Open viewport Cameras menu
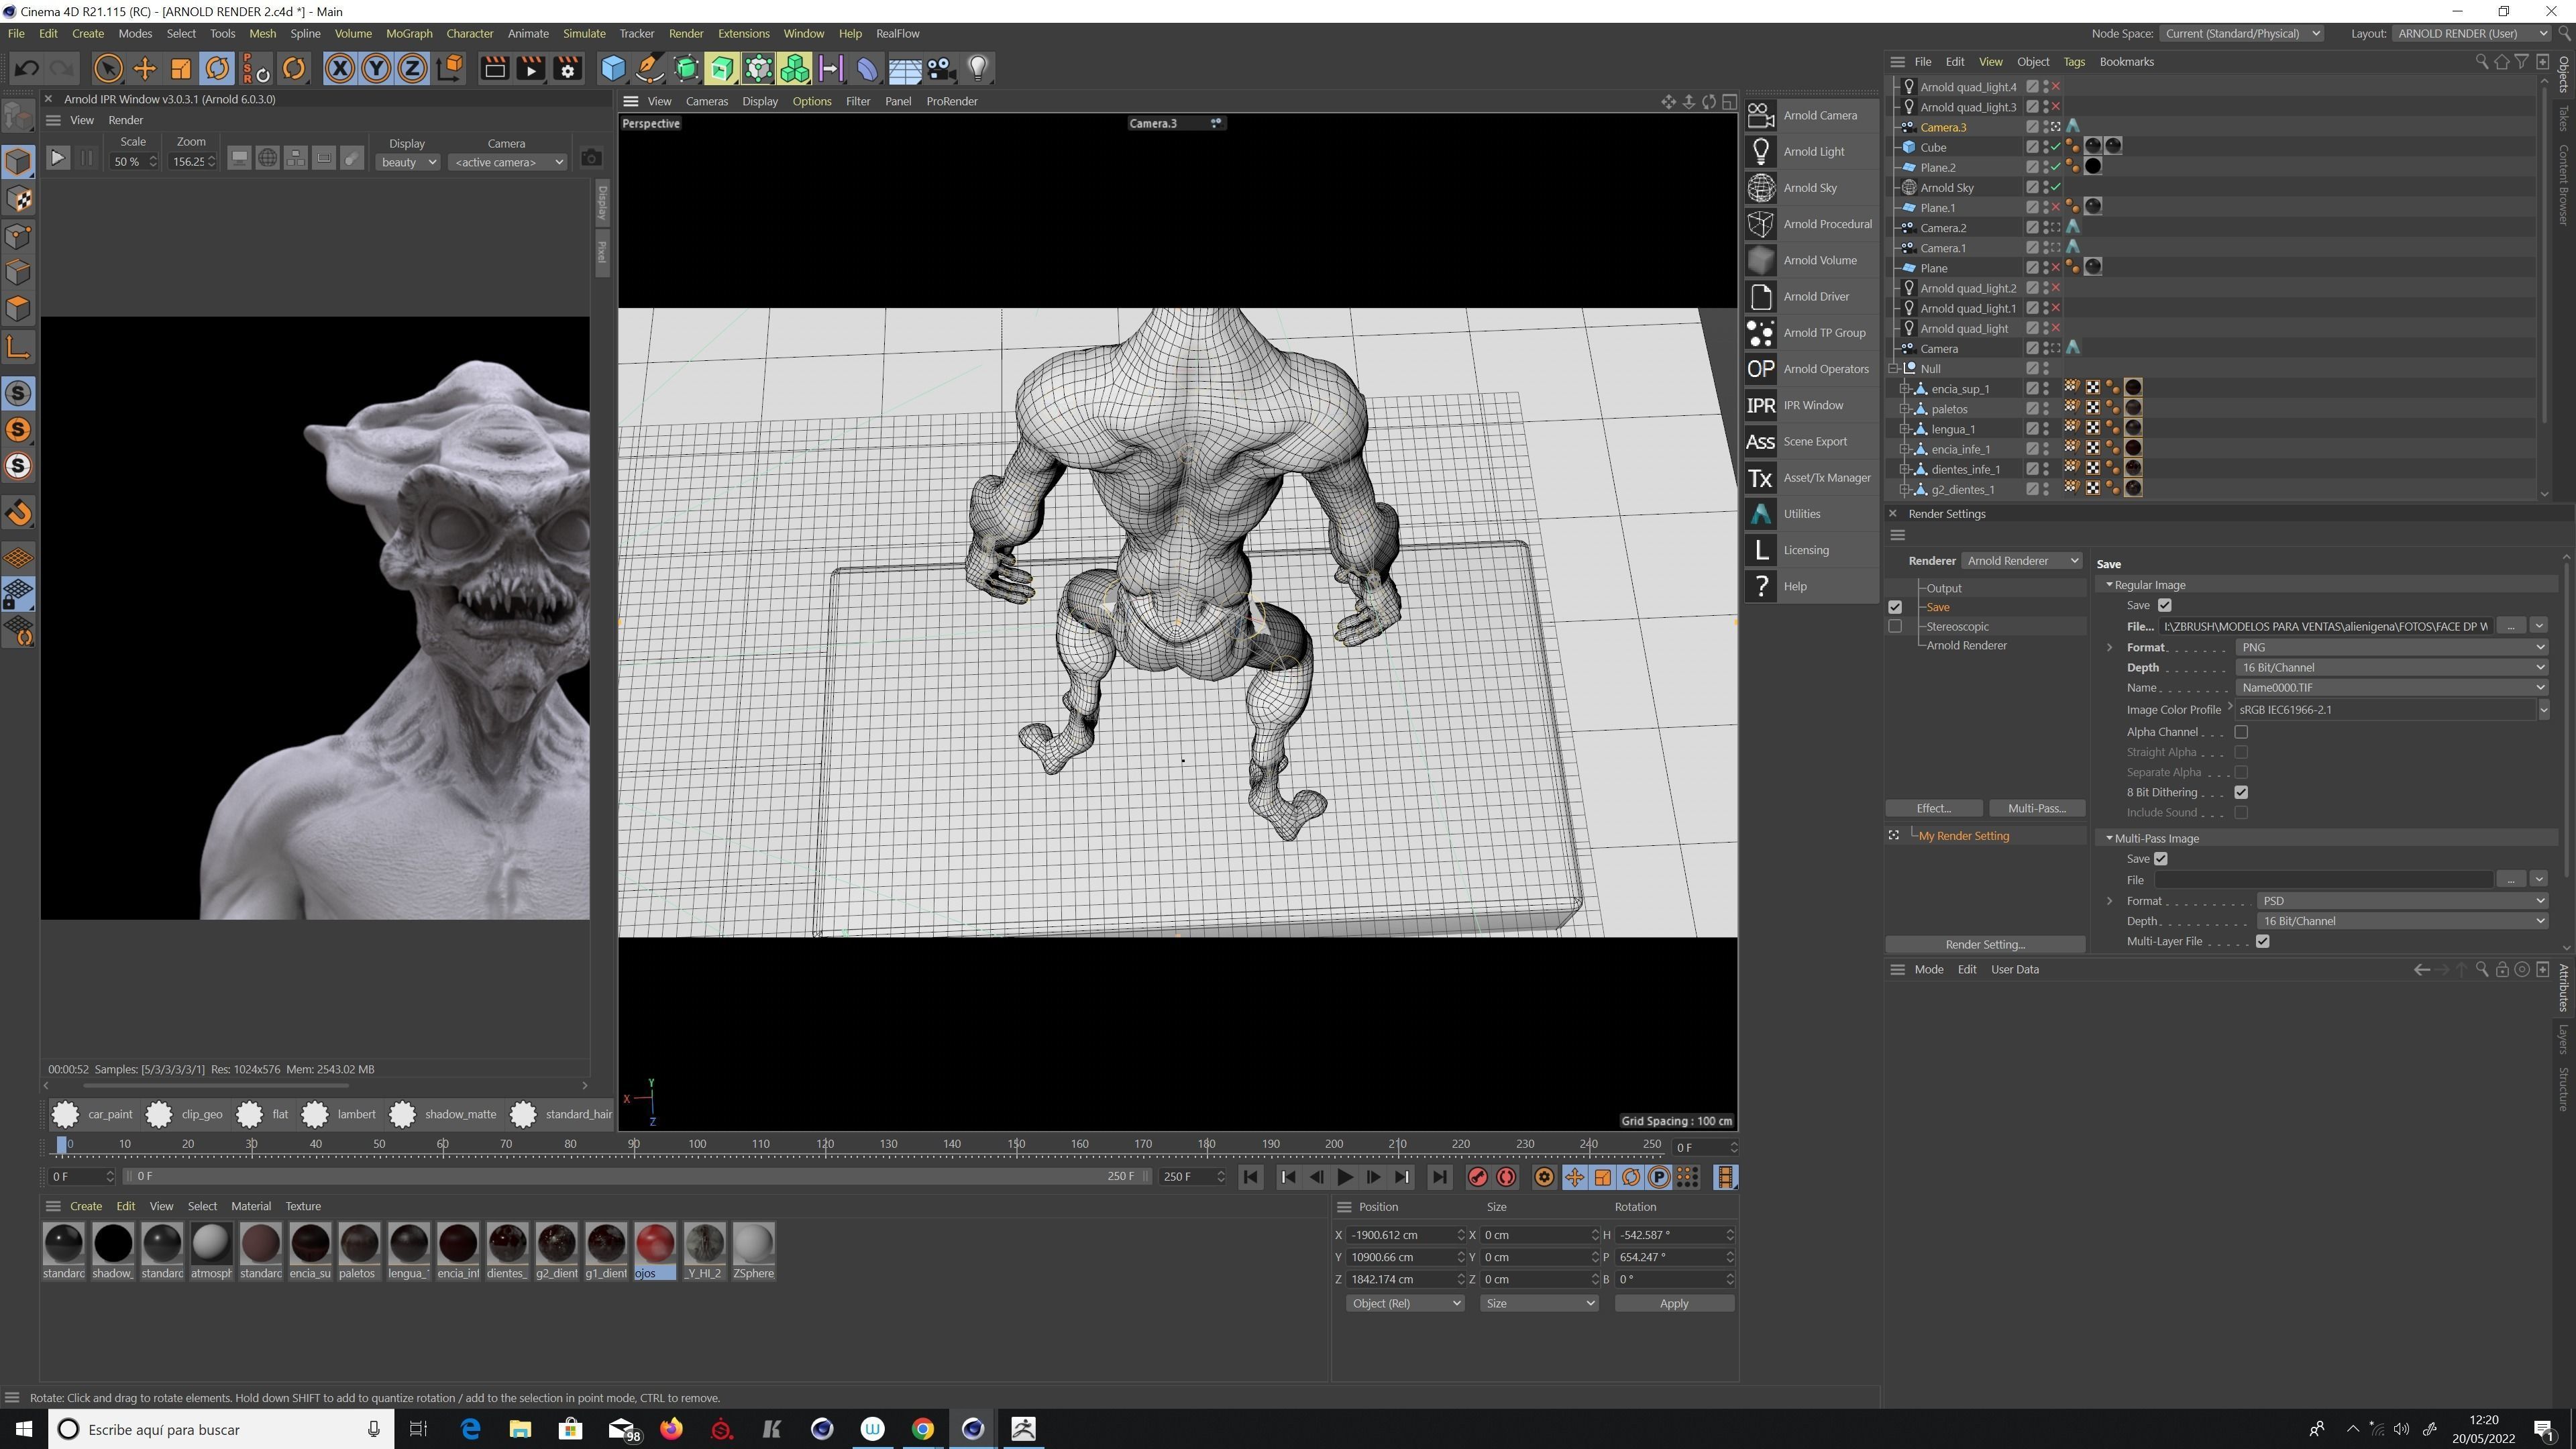 pyautogui.click(x=706, y=101)
